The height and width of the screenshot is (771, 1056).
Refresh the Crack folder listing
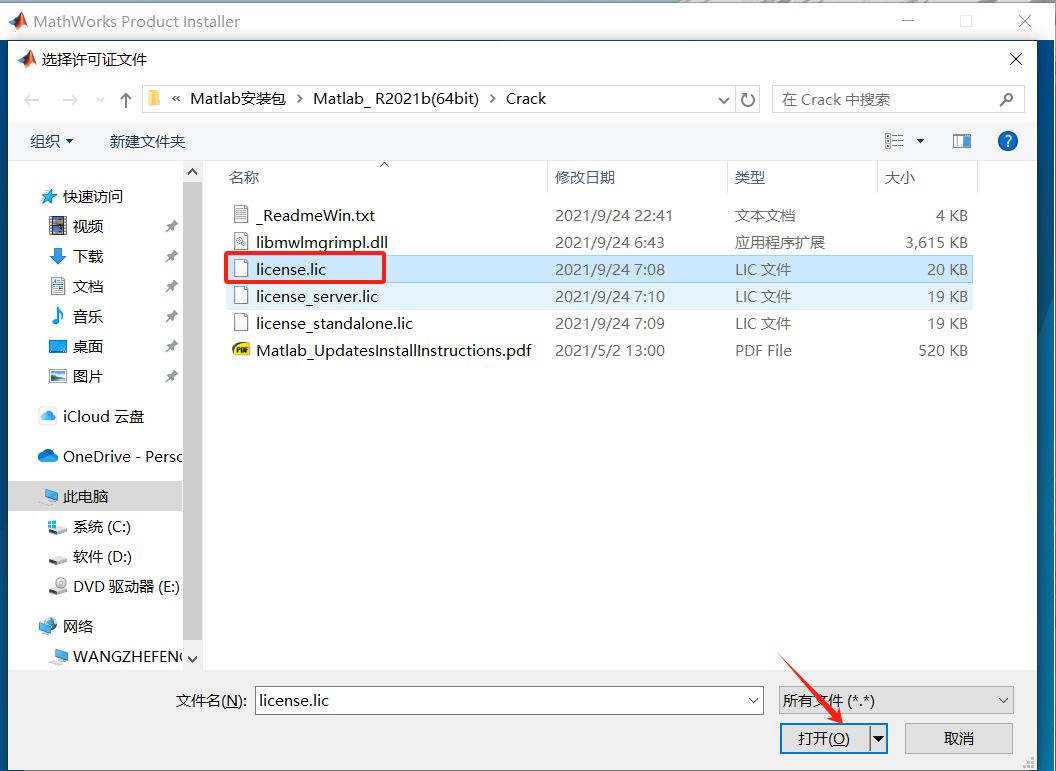[x=748, y=100]
